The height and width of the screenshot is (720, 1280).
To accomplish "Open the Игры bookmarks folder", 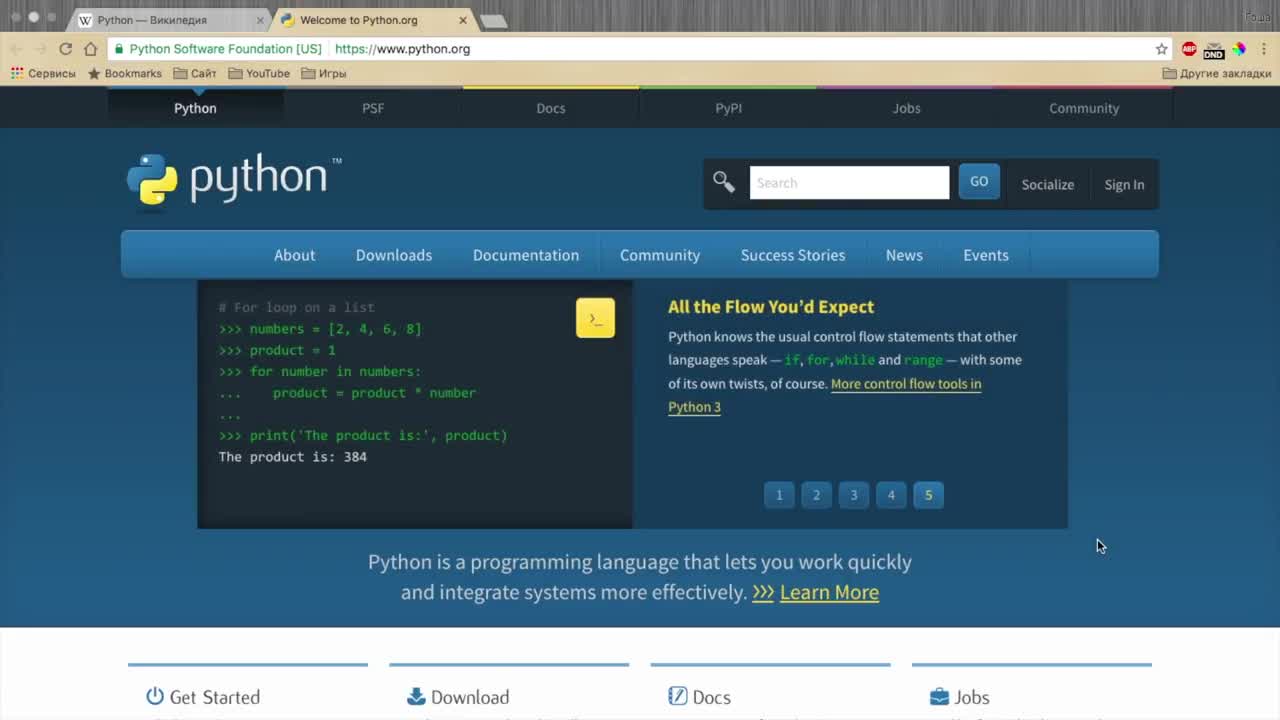I will [324, 73].
